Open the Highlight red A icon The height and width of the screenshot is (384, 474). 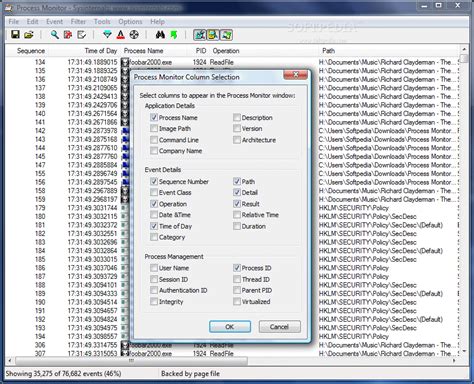click(121, 35)
